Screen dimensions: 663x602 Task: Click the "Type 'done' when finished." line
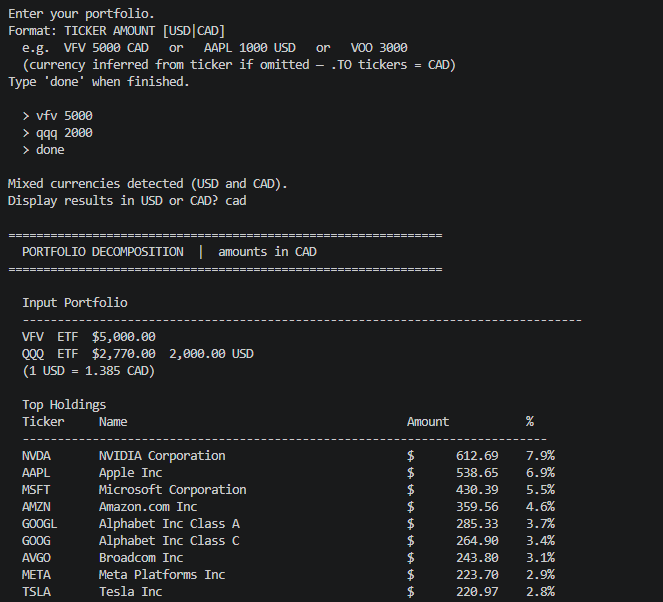pos(99,82)
